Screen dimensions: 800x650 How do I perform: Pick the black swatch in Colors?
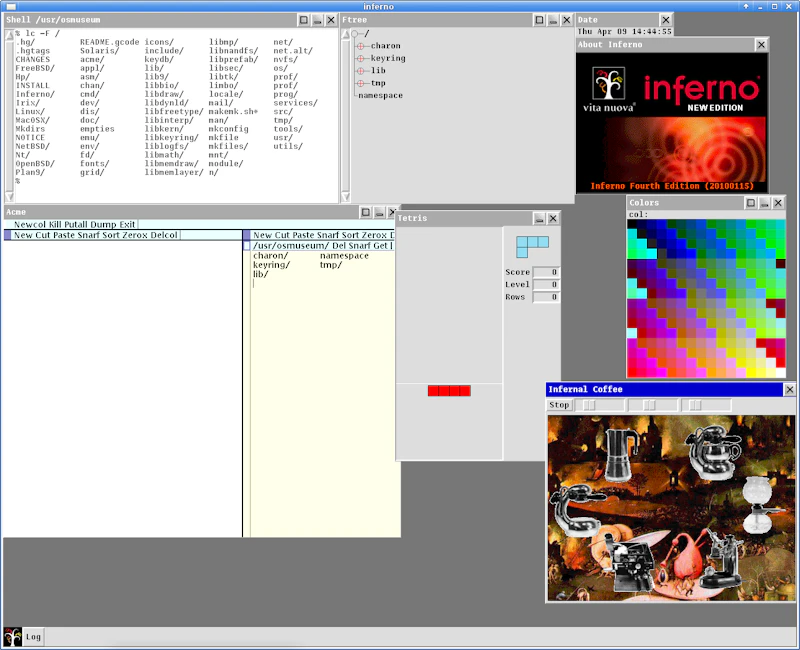pyautogui.click(x=632, y=224)
